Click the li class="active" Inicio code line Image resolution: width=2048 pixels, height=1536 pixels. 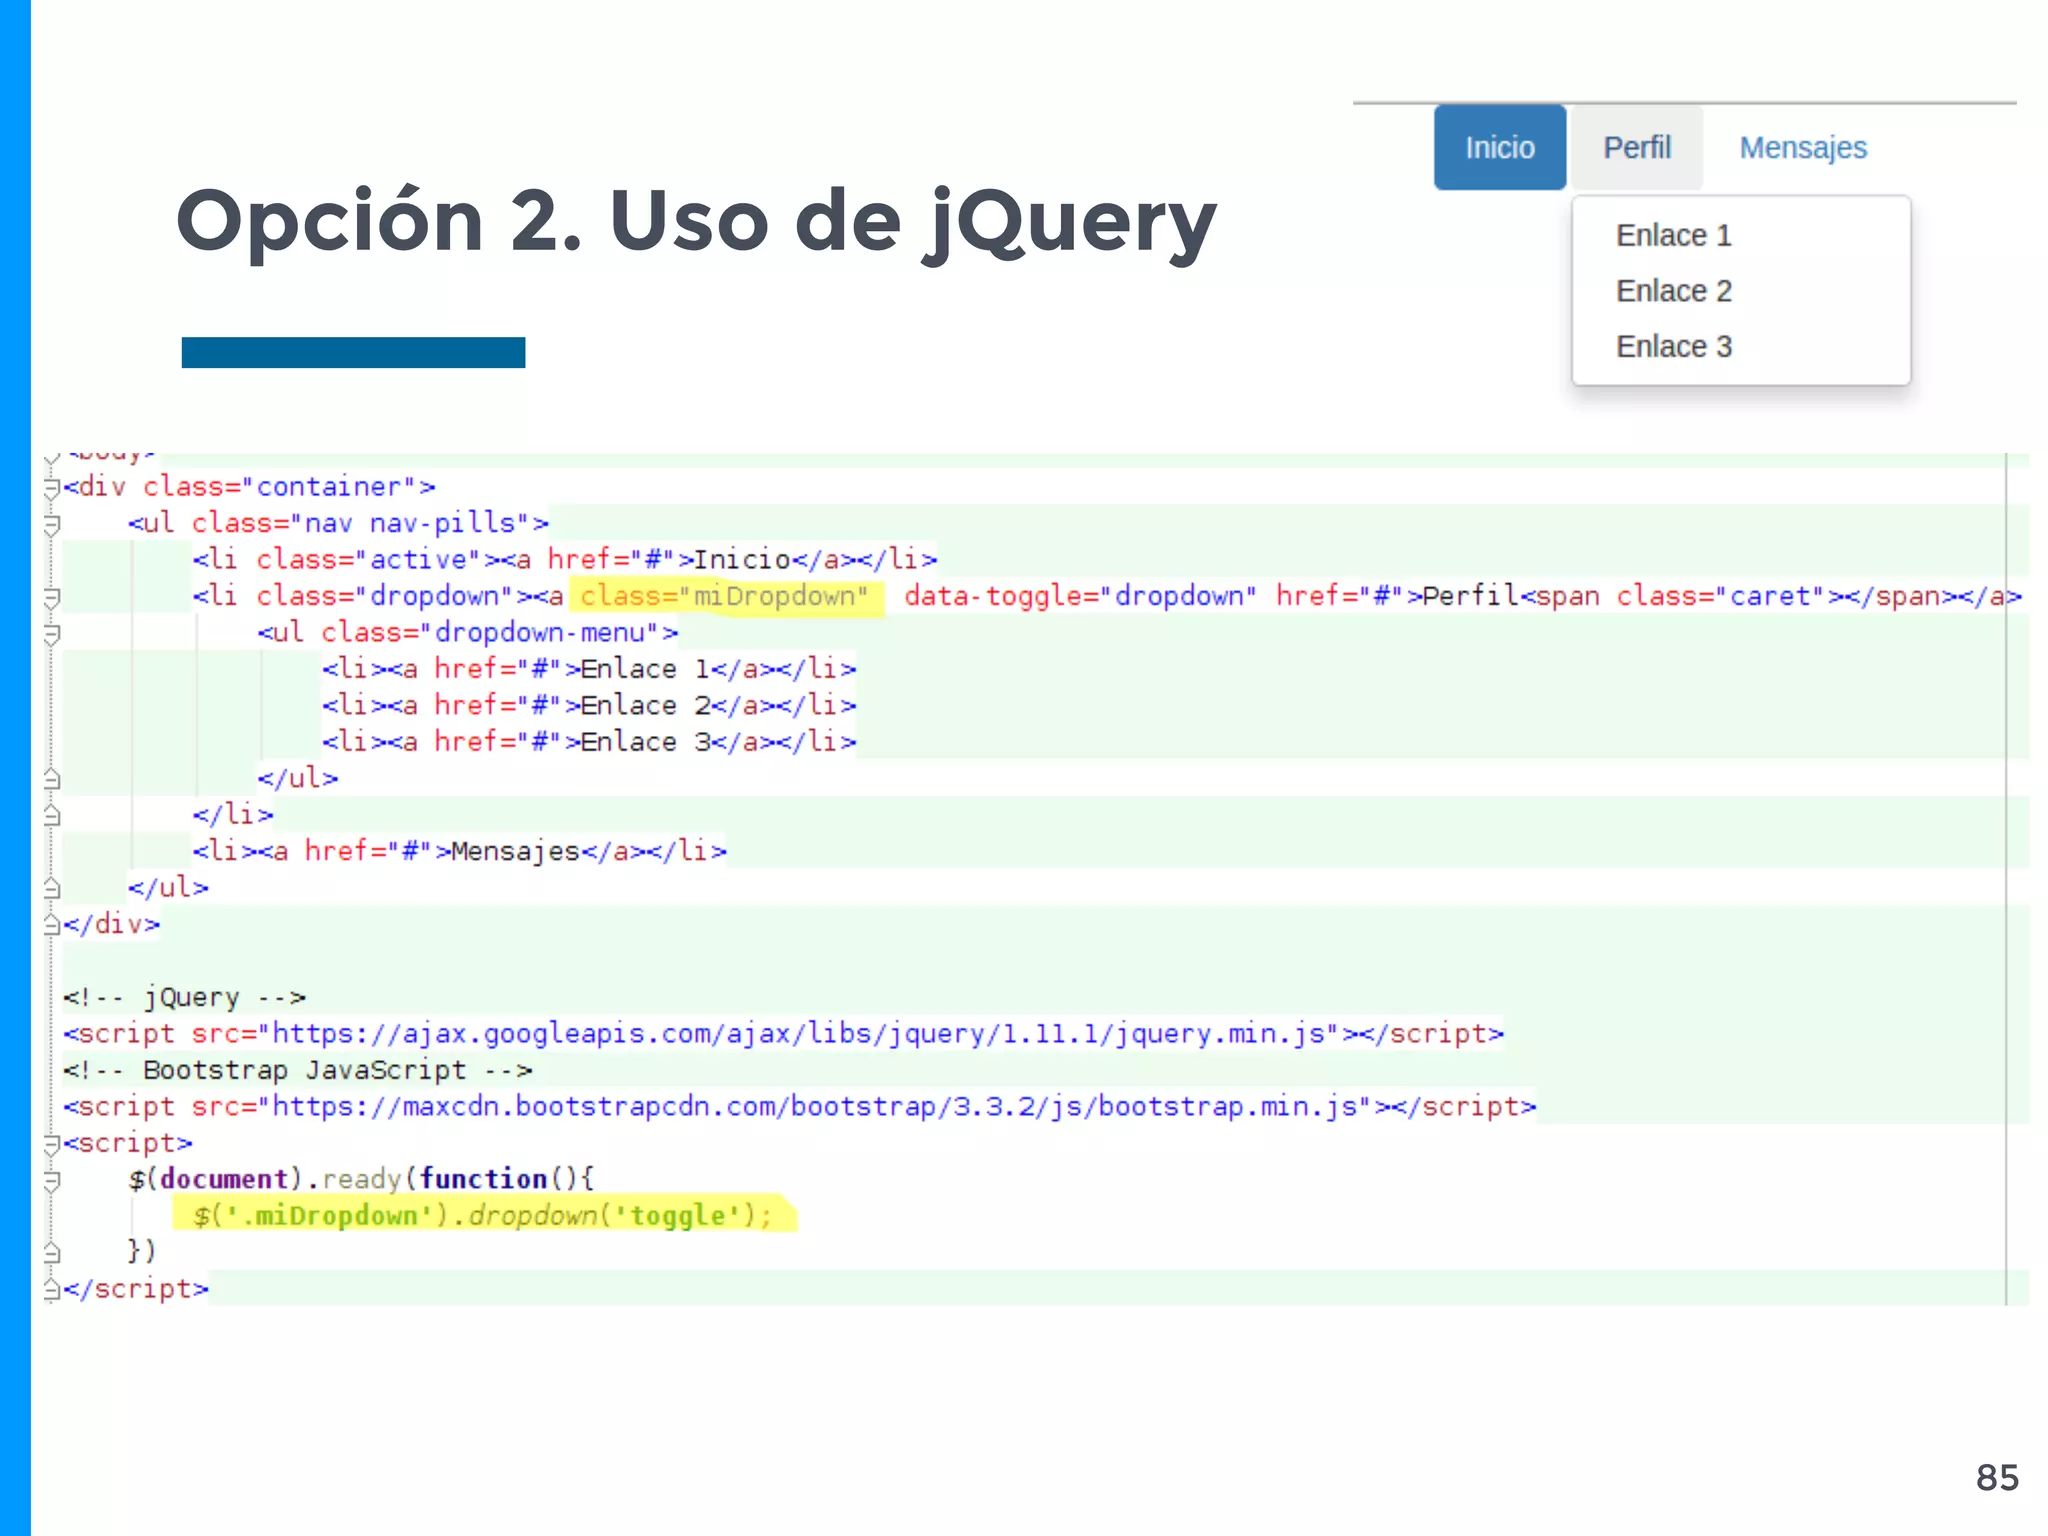565,559
